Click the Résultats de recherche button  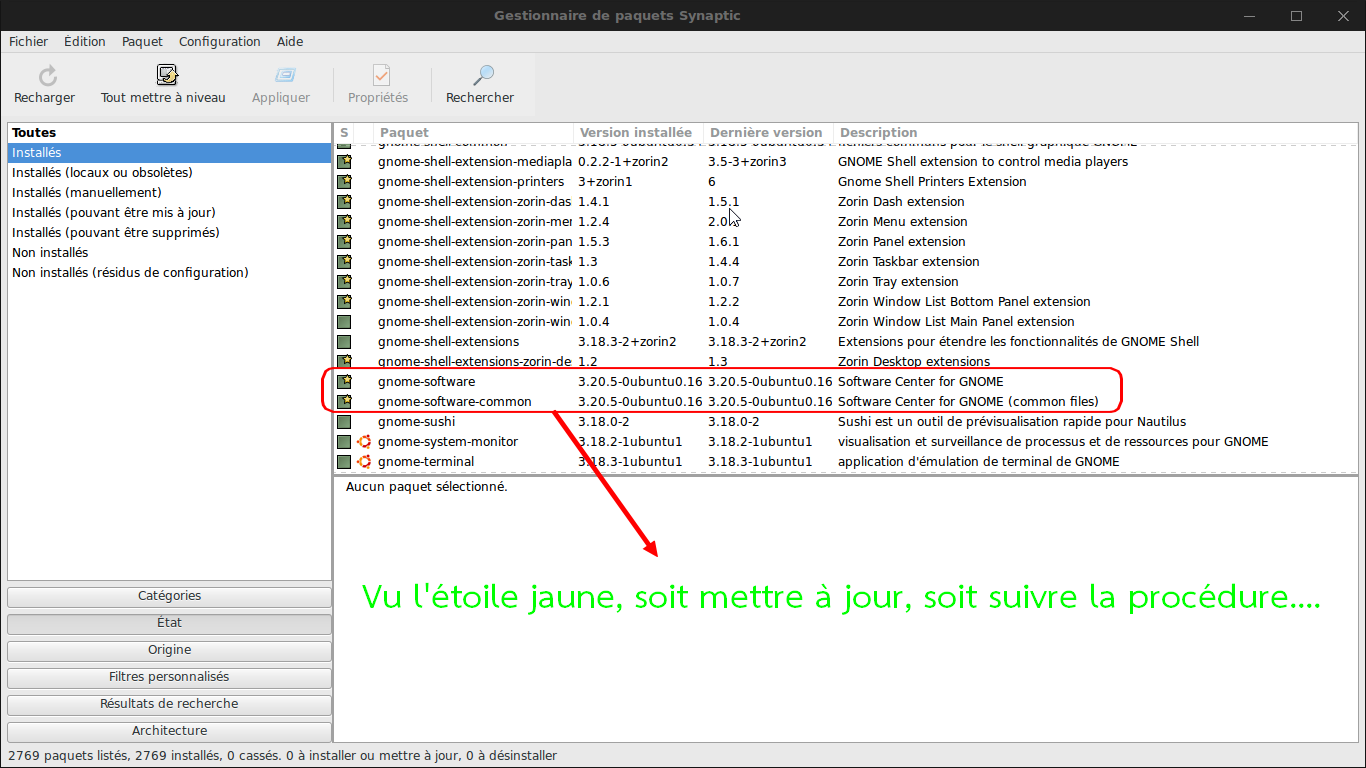click(169, 704)
